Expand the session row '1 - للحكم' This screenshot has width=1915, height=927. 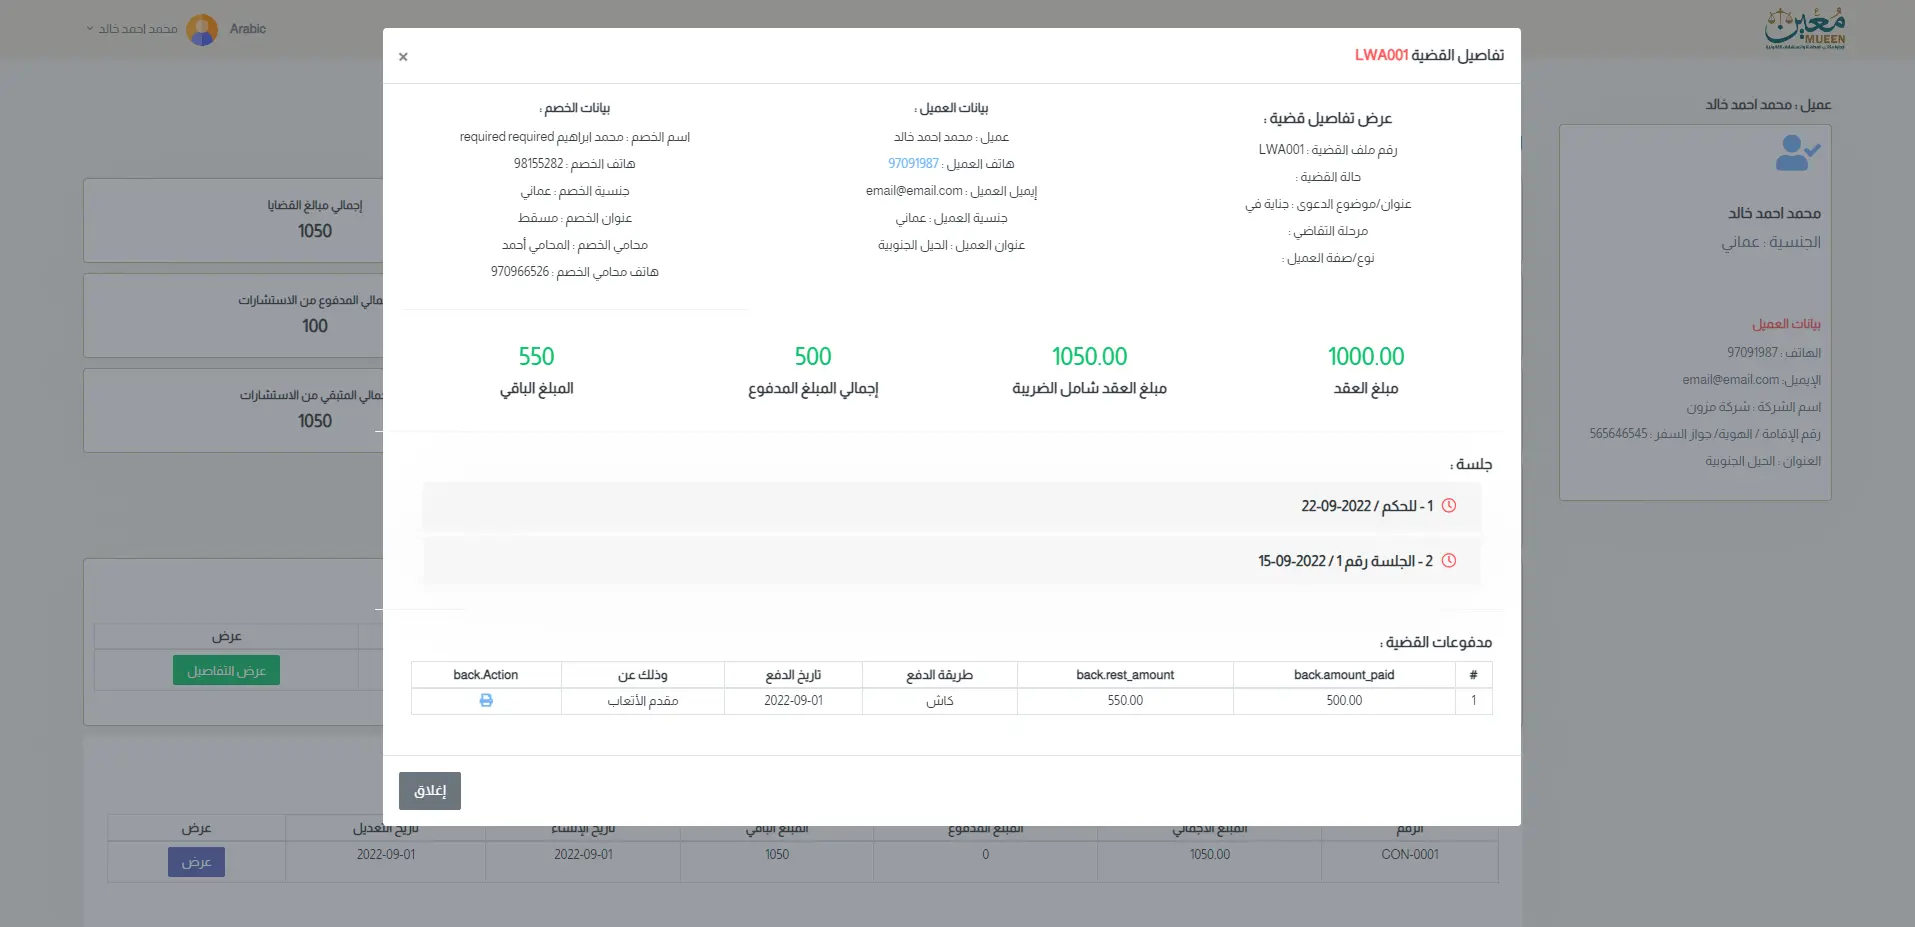point(1366,506)
